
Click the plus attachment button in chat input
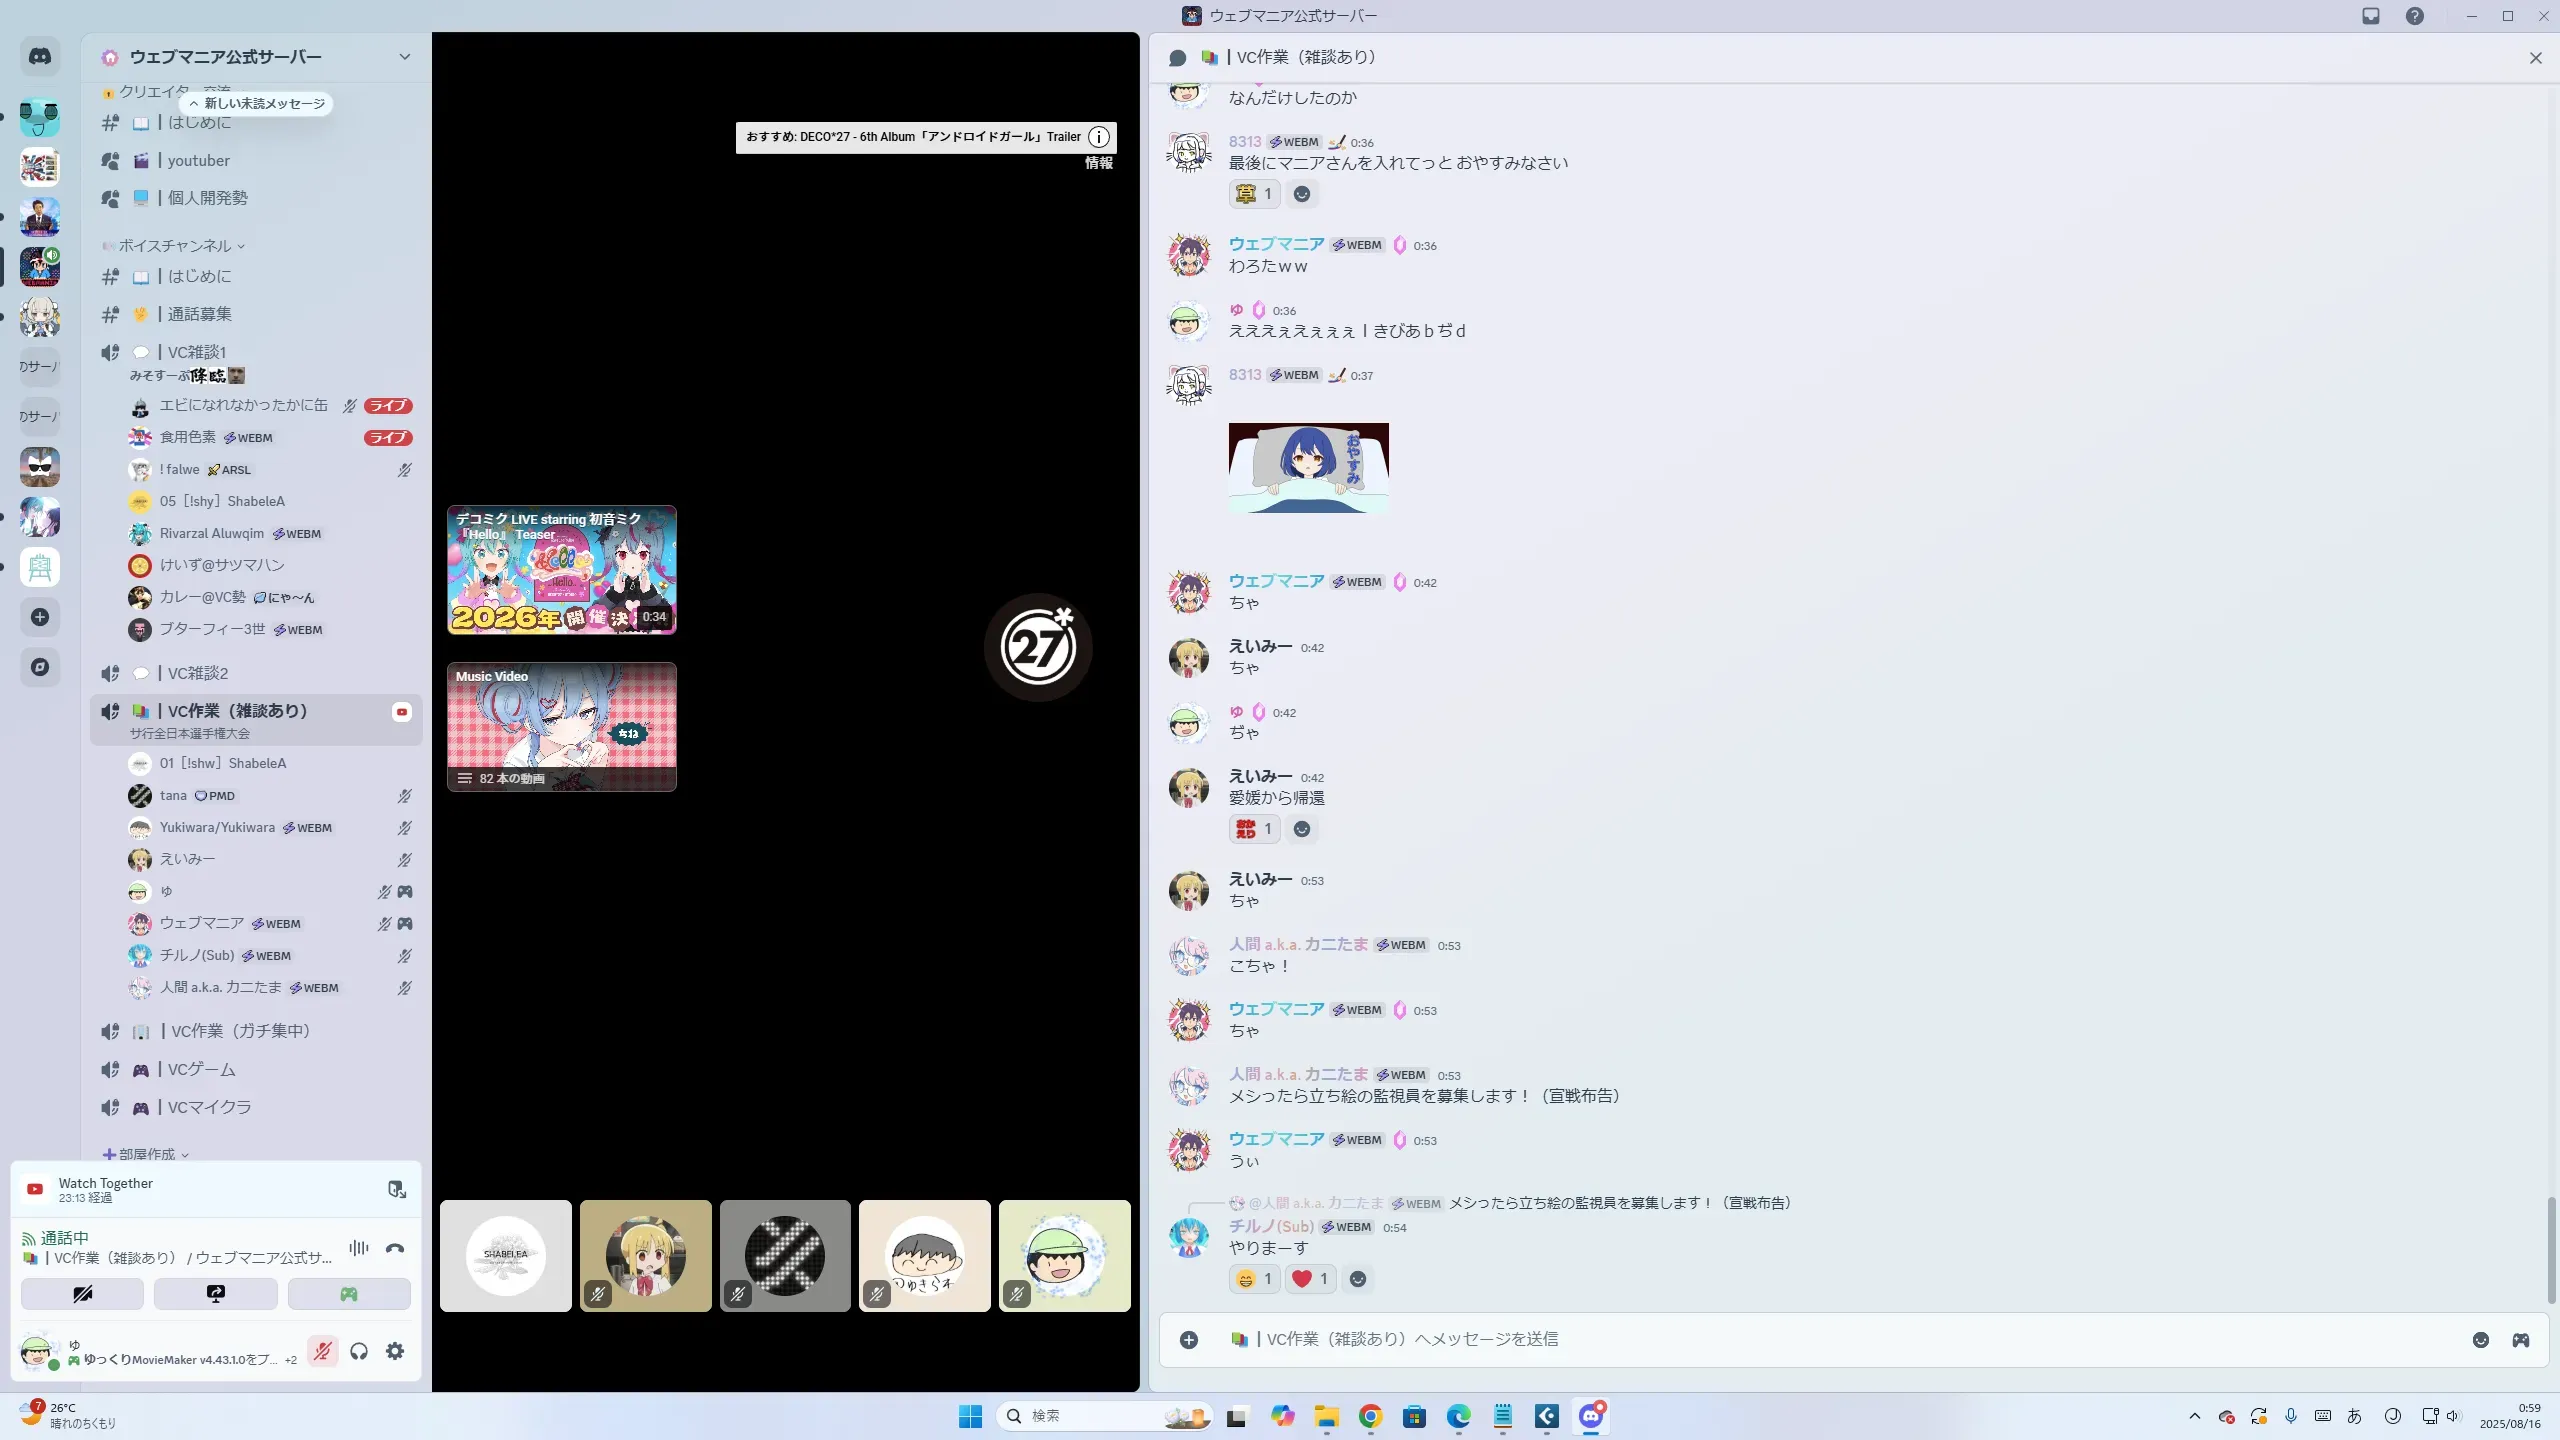(1188, 1340)
